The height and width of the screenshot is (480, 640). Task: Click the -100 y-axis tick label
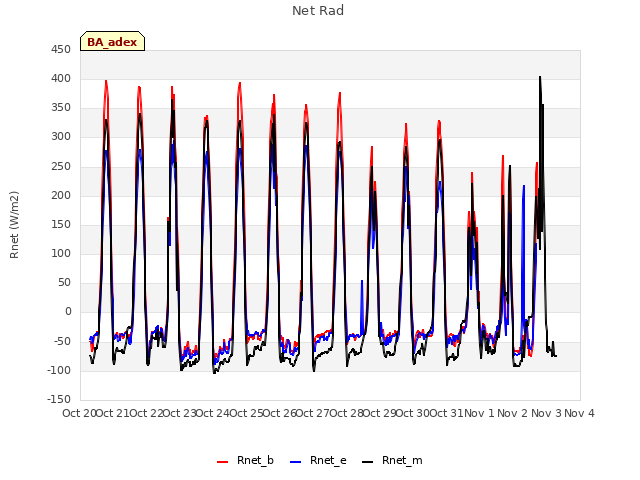click(59, 370)
